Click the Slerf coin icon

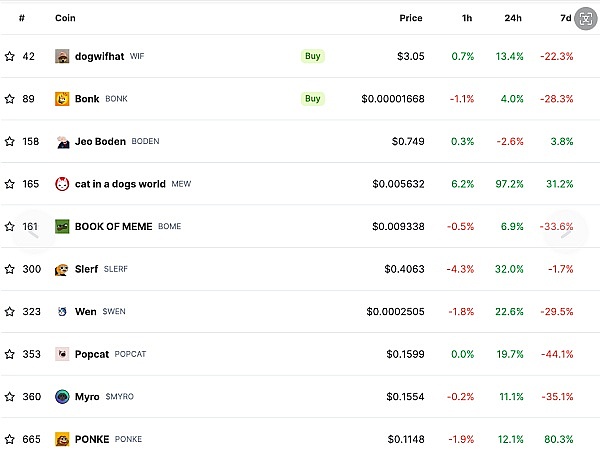(62, 269)
